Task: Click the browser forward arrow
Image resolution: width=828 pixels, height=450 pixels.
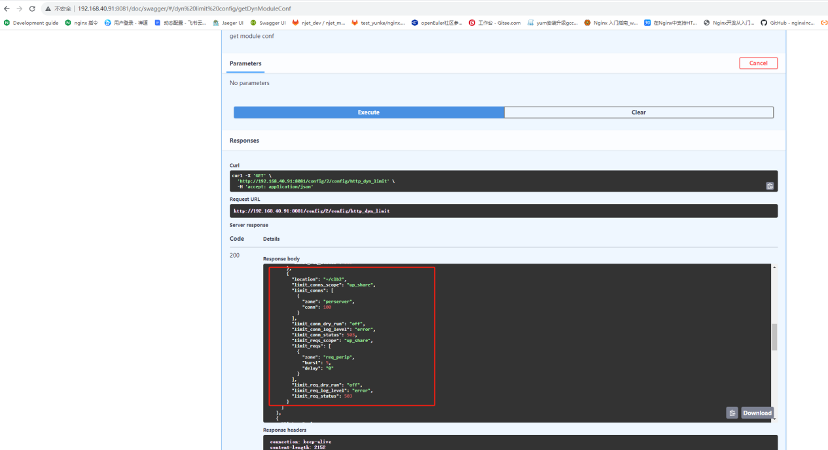Action: click(20, 8)
